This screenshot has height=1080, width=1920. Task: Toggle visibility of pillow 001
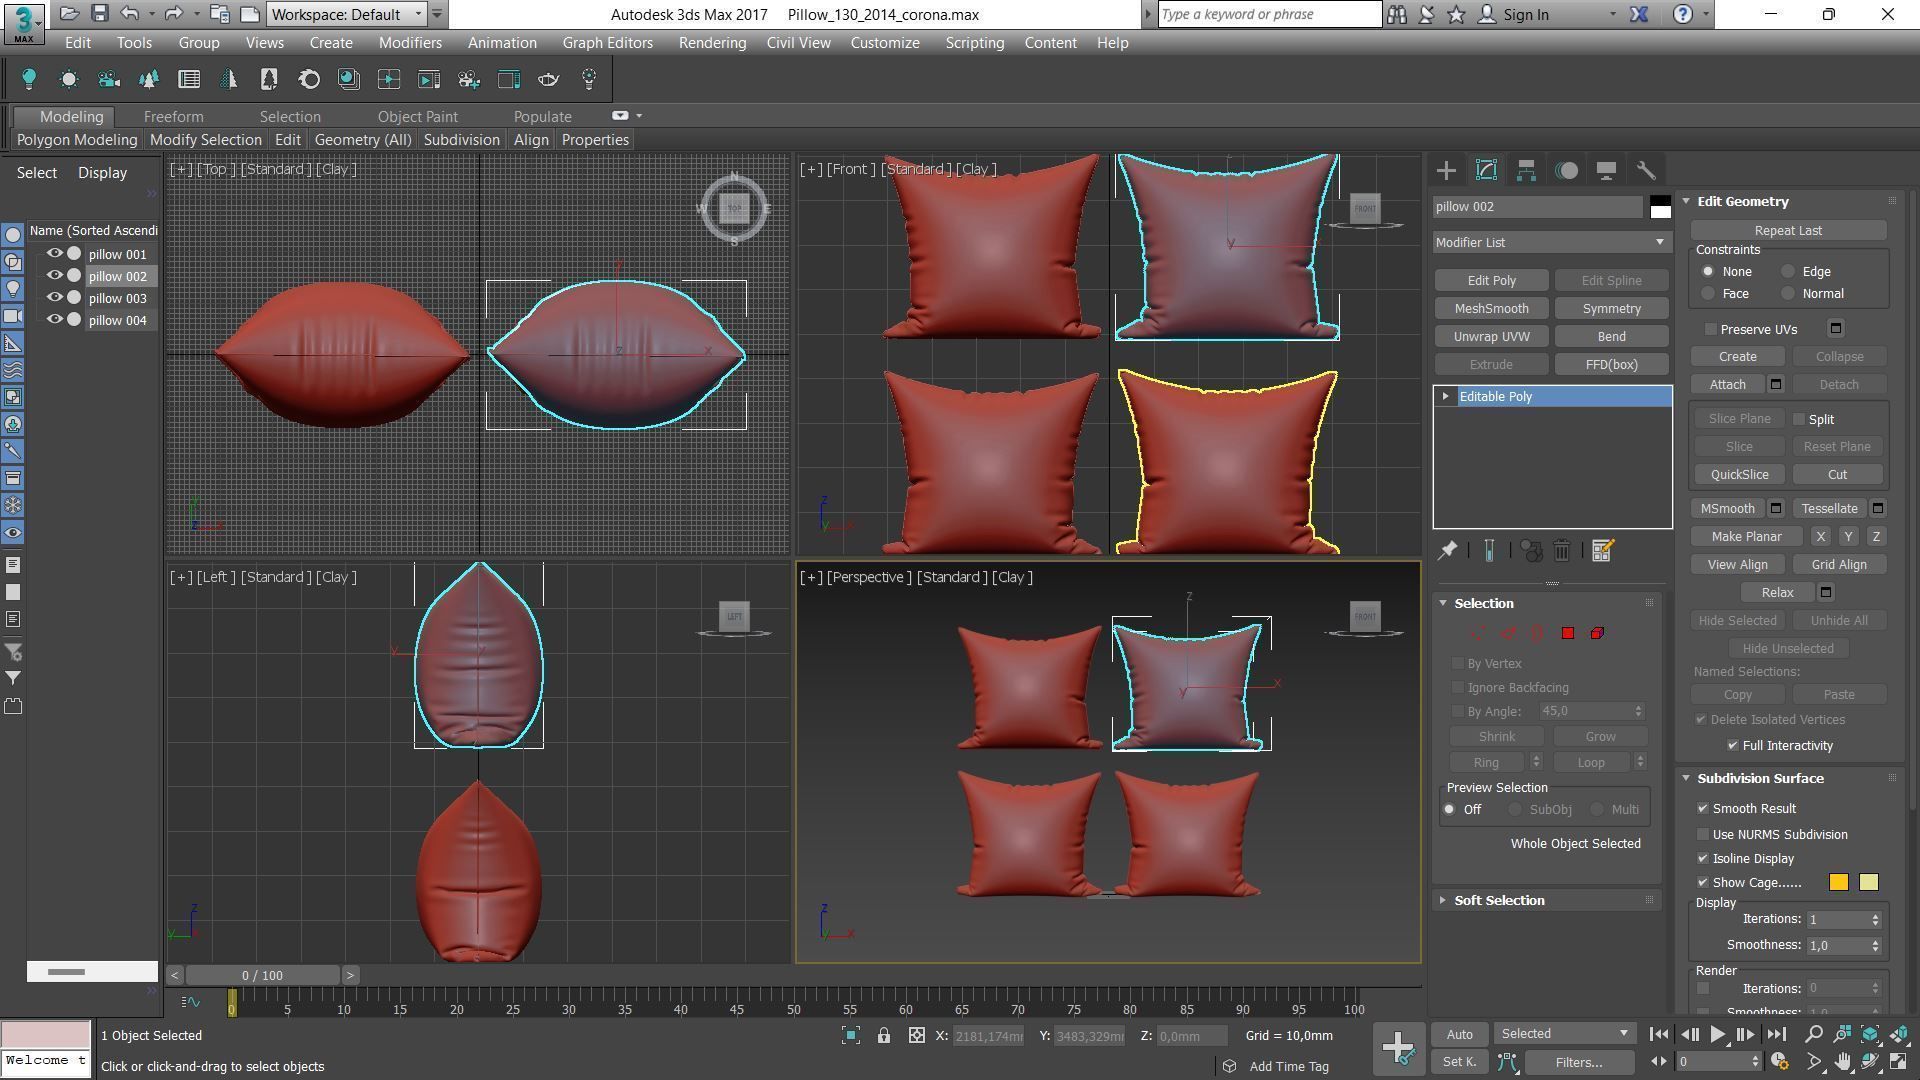tap(55, 254)
